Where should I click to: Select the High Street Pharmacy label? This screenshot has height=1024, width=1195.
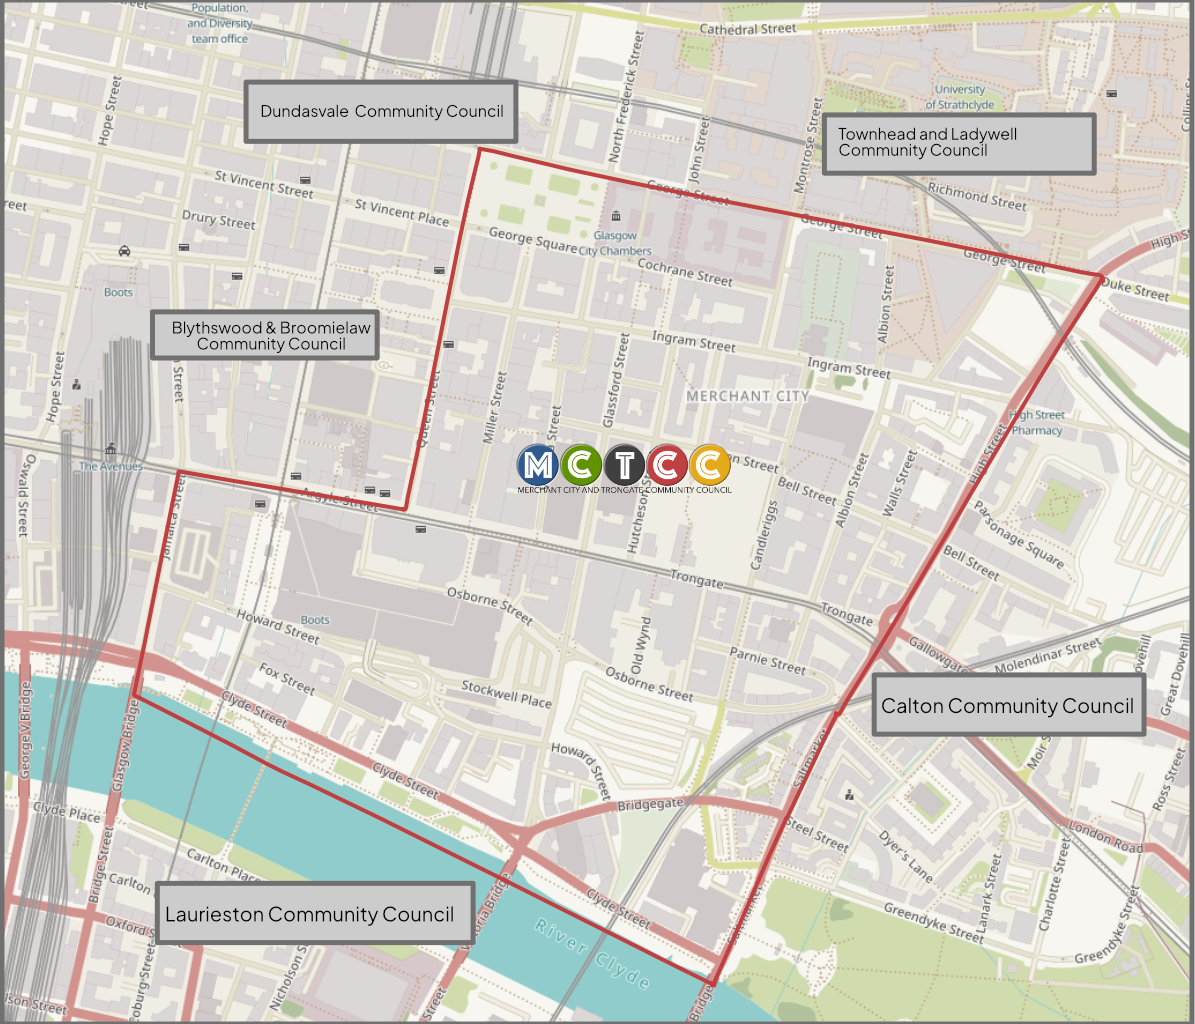pos(1037,423)
